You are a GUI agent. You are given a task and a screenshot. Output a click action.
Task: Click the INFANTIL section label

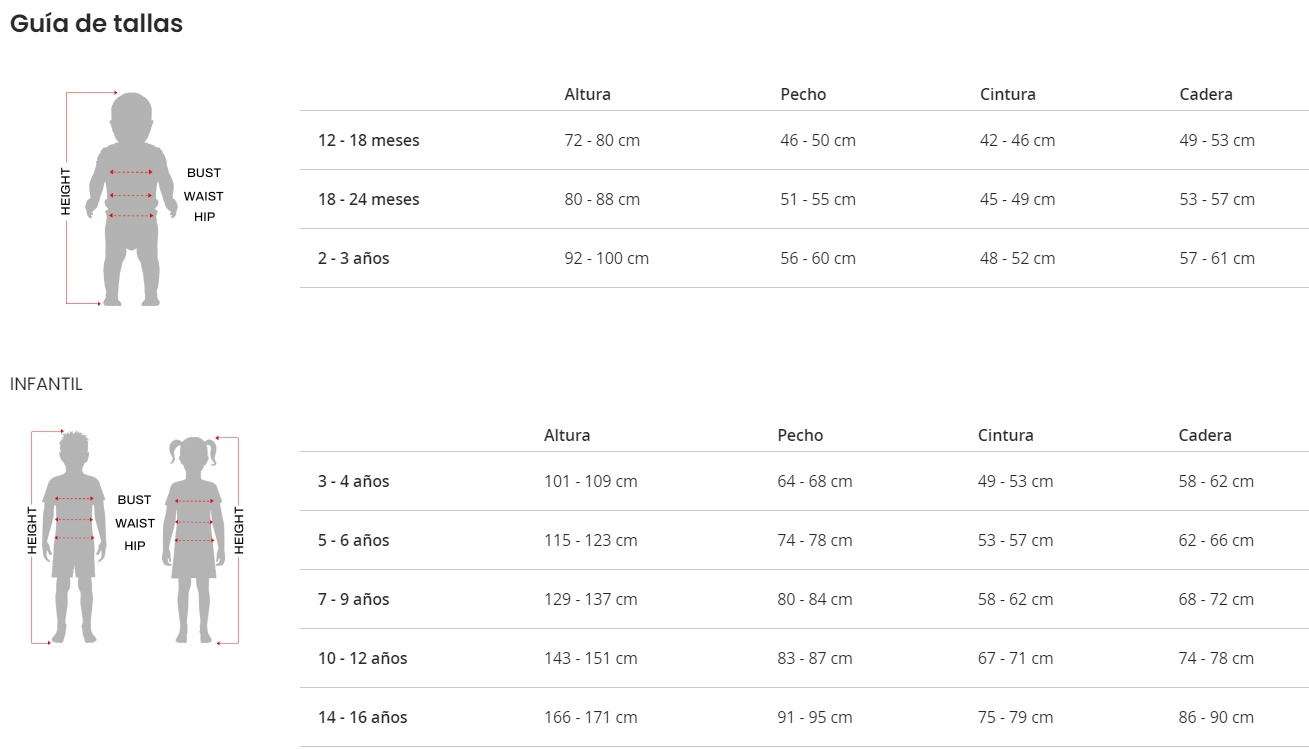[x=46, y=384]
